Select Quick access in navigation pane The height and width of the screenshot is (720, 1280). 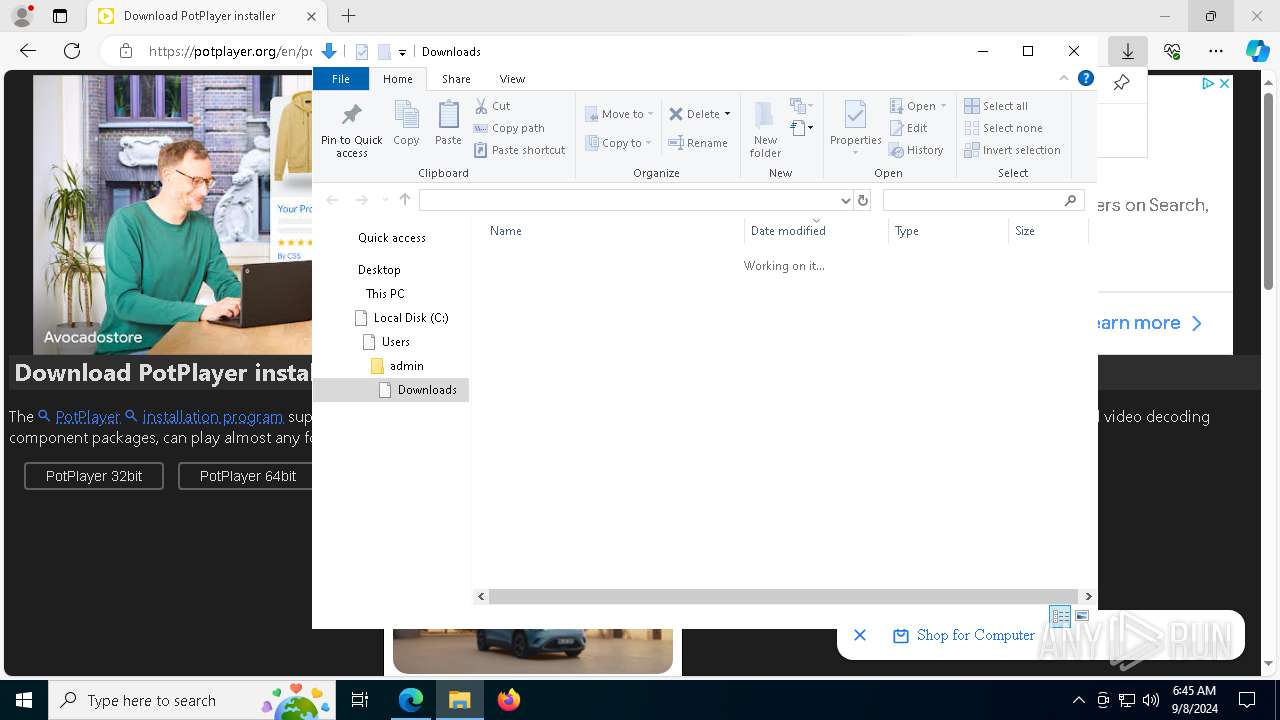point(391,238)
